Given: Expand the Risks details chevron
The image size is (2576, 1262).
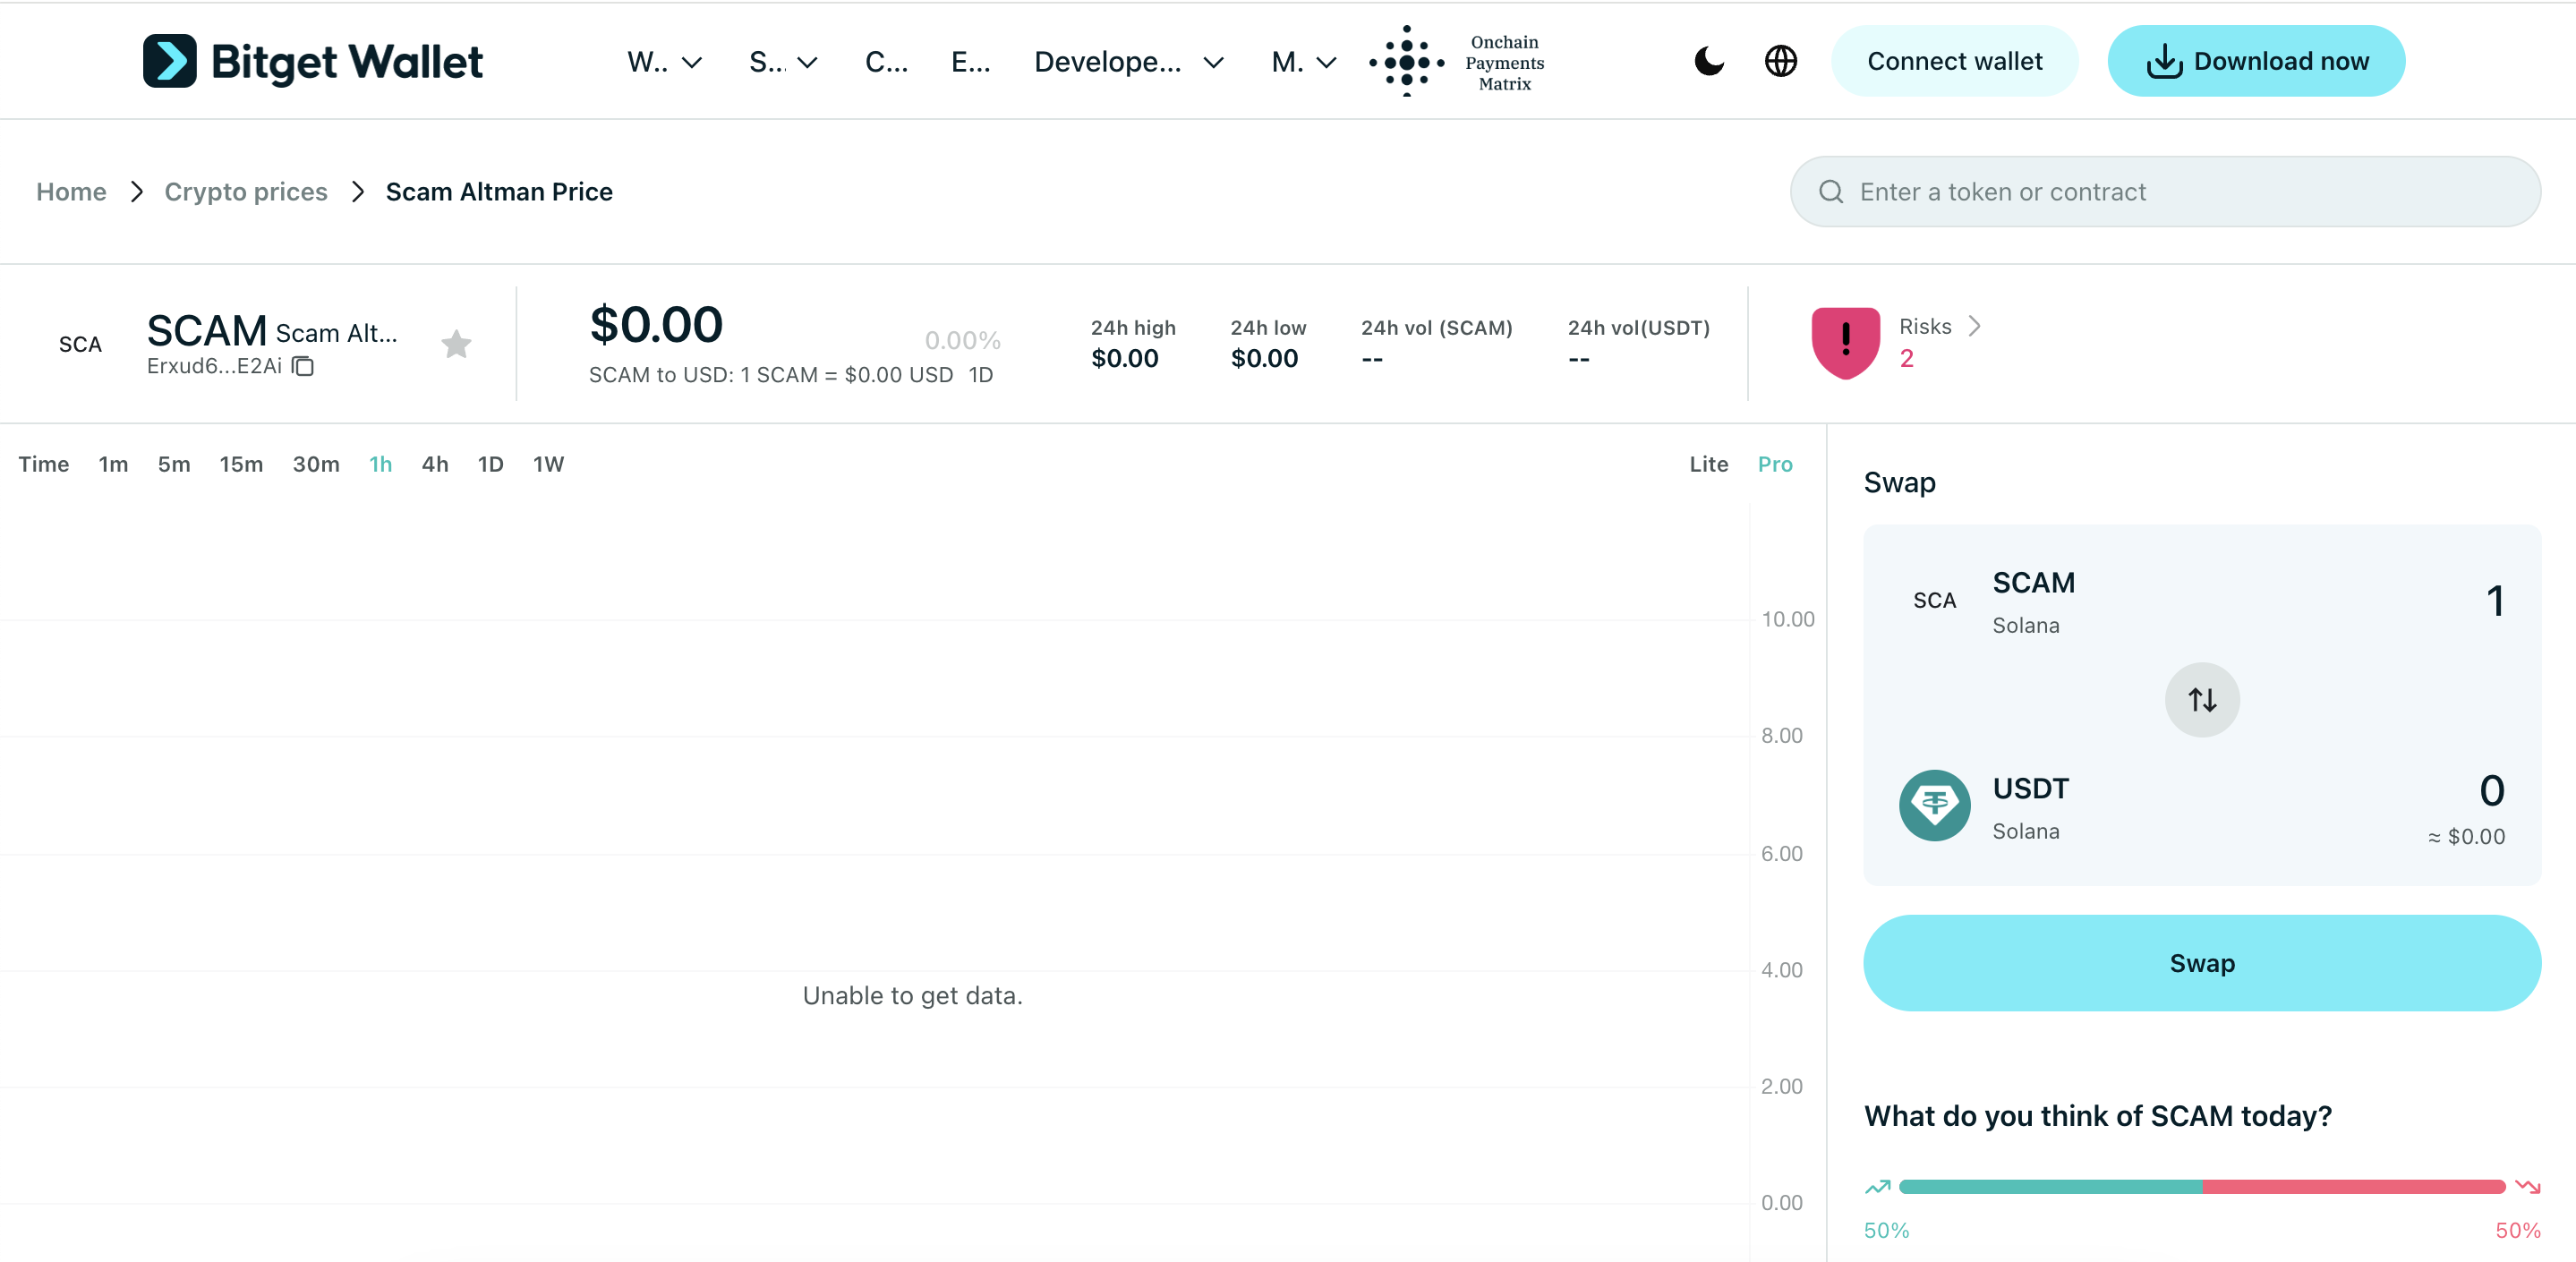Looking at the screenshot, I should tap(1974, 326).
